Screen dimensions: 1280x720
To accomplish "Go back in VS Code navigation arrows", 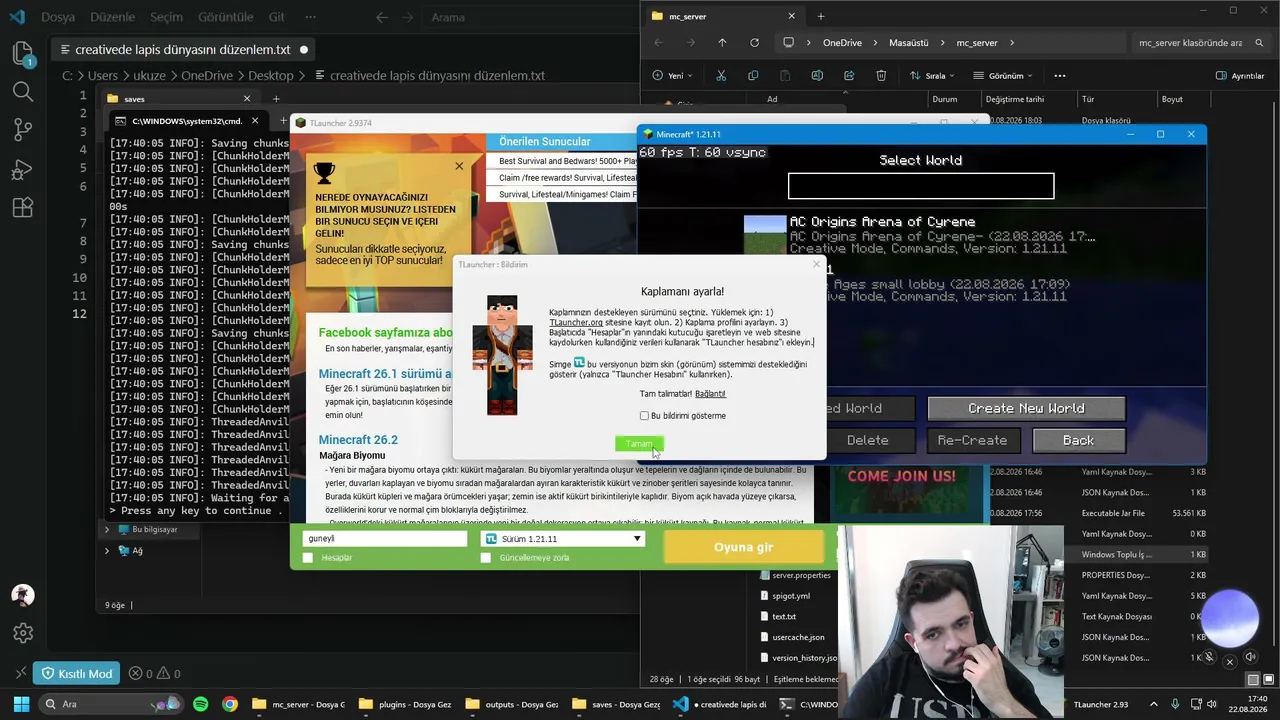I will (382, 17).
